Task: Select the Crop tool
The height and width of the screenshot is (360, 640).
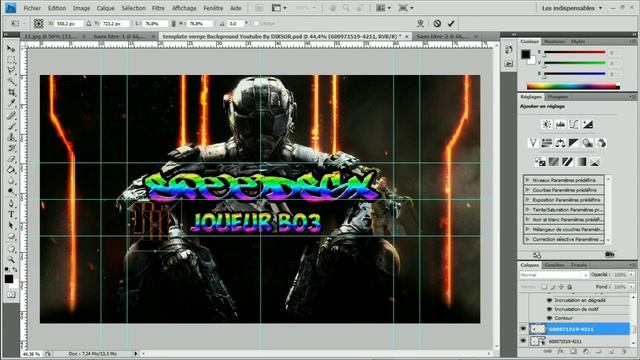Action: 11,93
